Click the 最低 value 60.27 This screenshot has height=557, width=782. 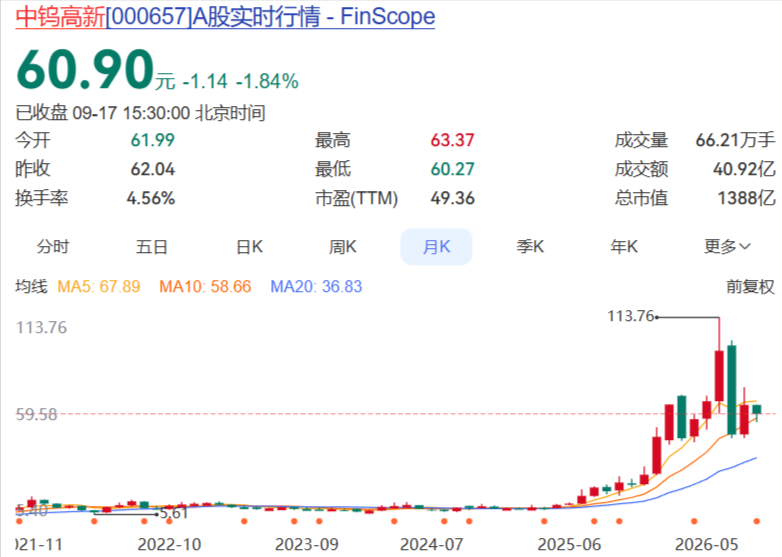[452, 169]
